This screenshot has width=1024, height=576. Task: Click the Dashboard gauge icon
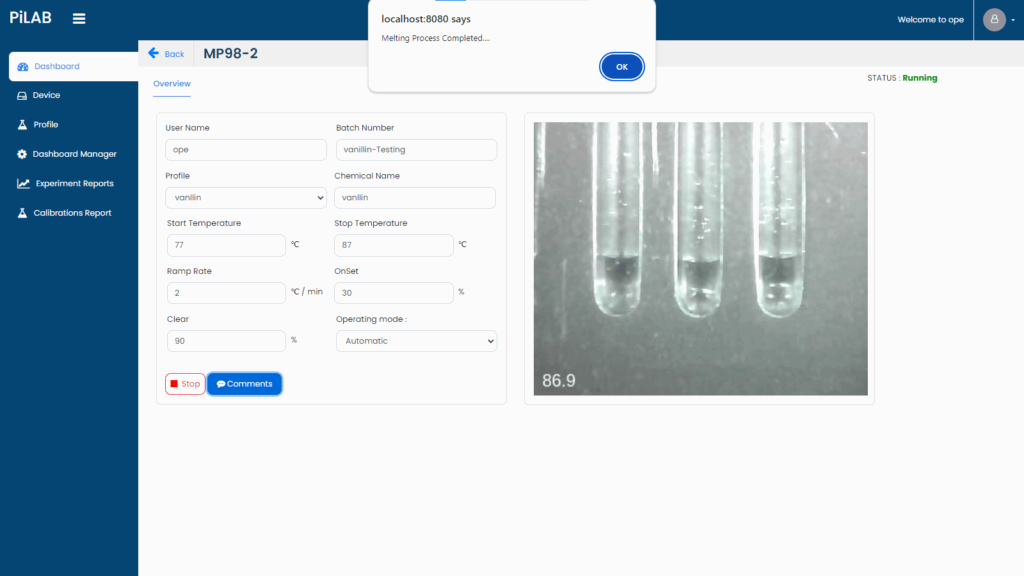click(23, 67)
